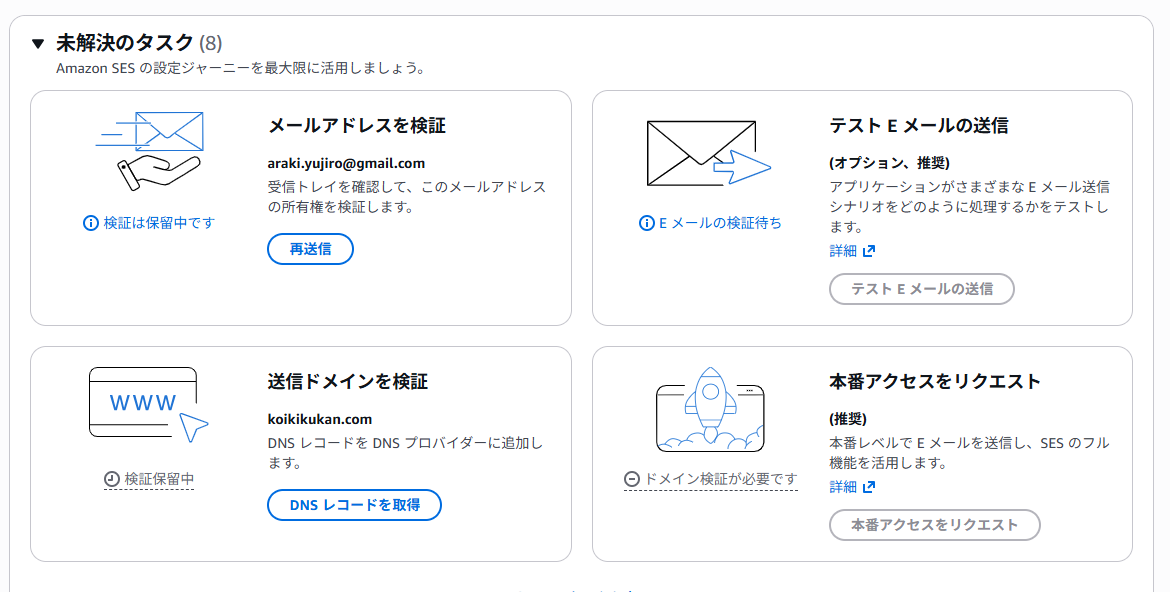Click minus-circle icon beside ドメイン検証が必要です
Screen dimensions: 1170x592
coord(632,480)
